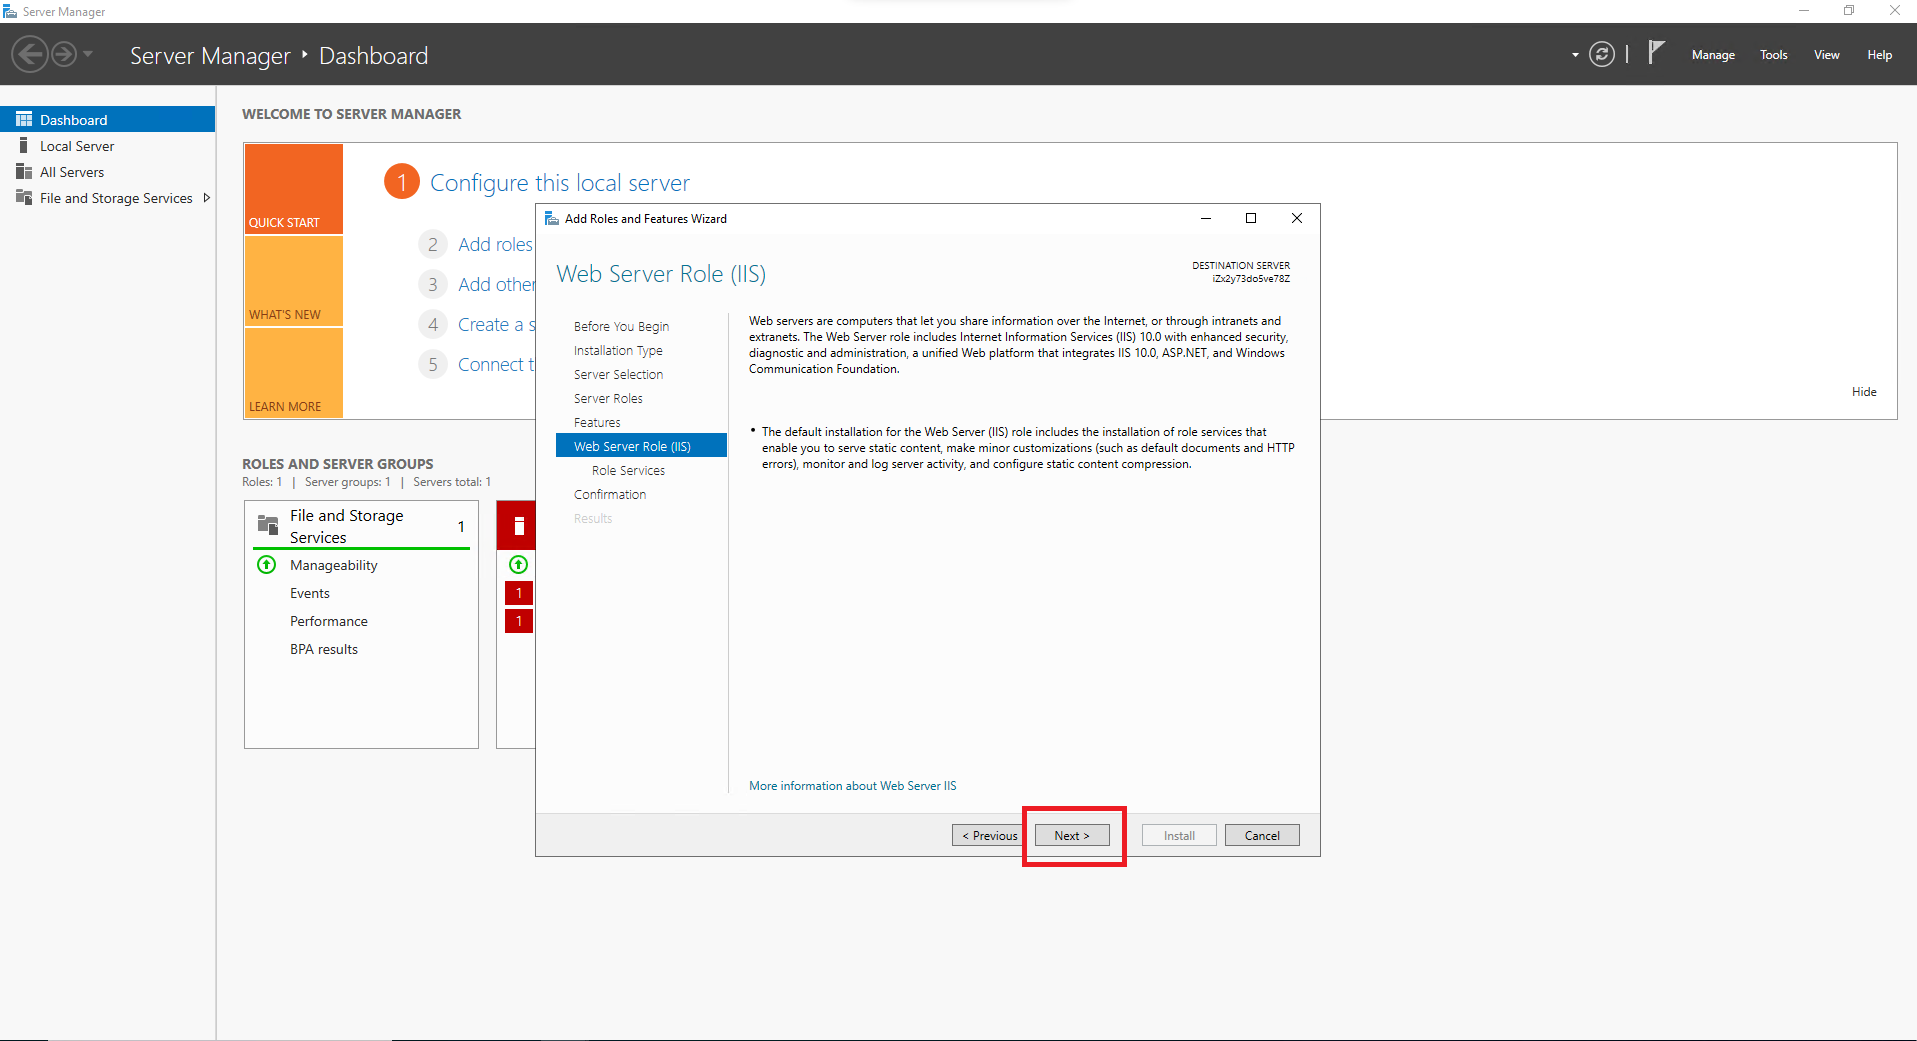Expand File and Storage Services arrow

(206, 198)
